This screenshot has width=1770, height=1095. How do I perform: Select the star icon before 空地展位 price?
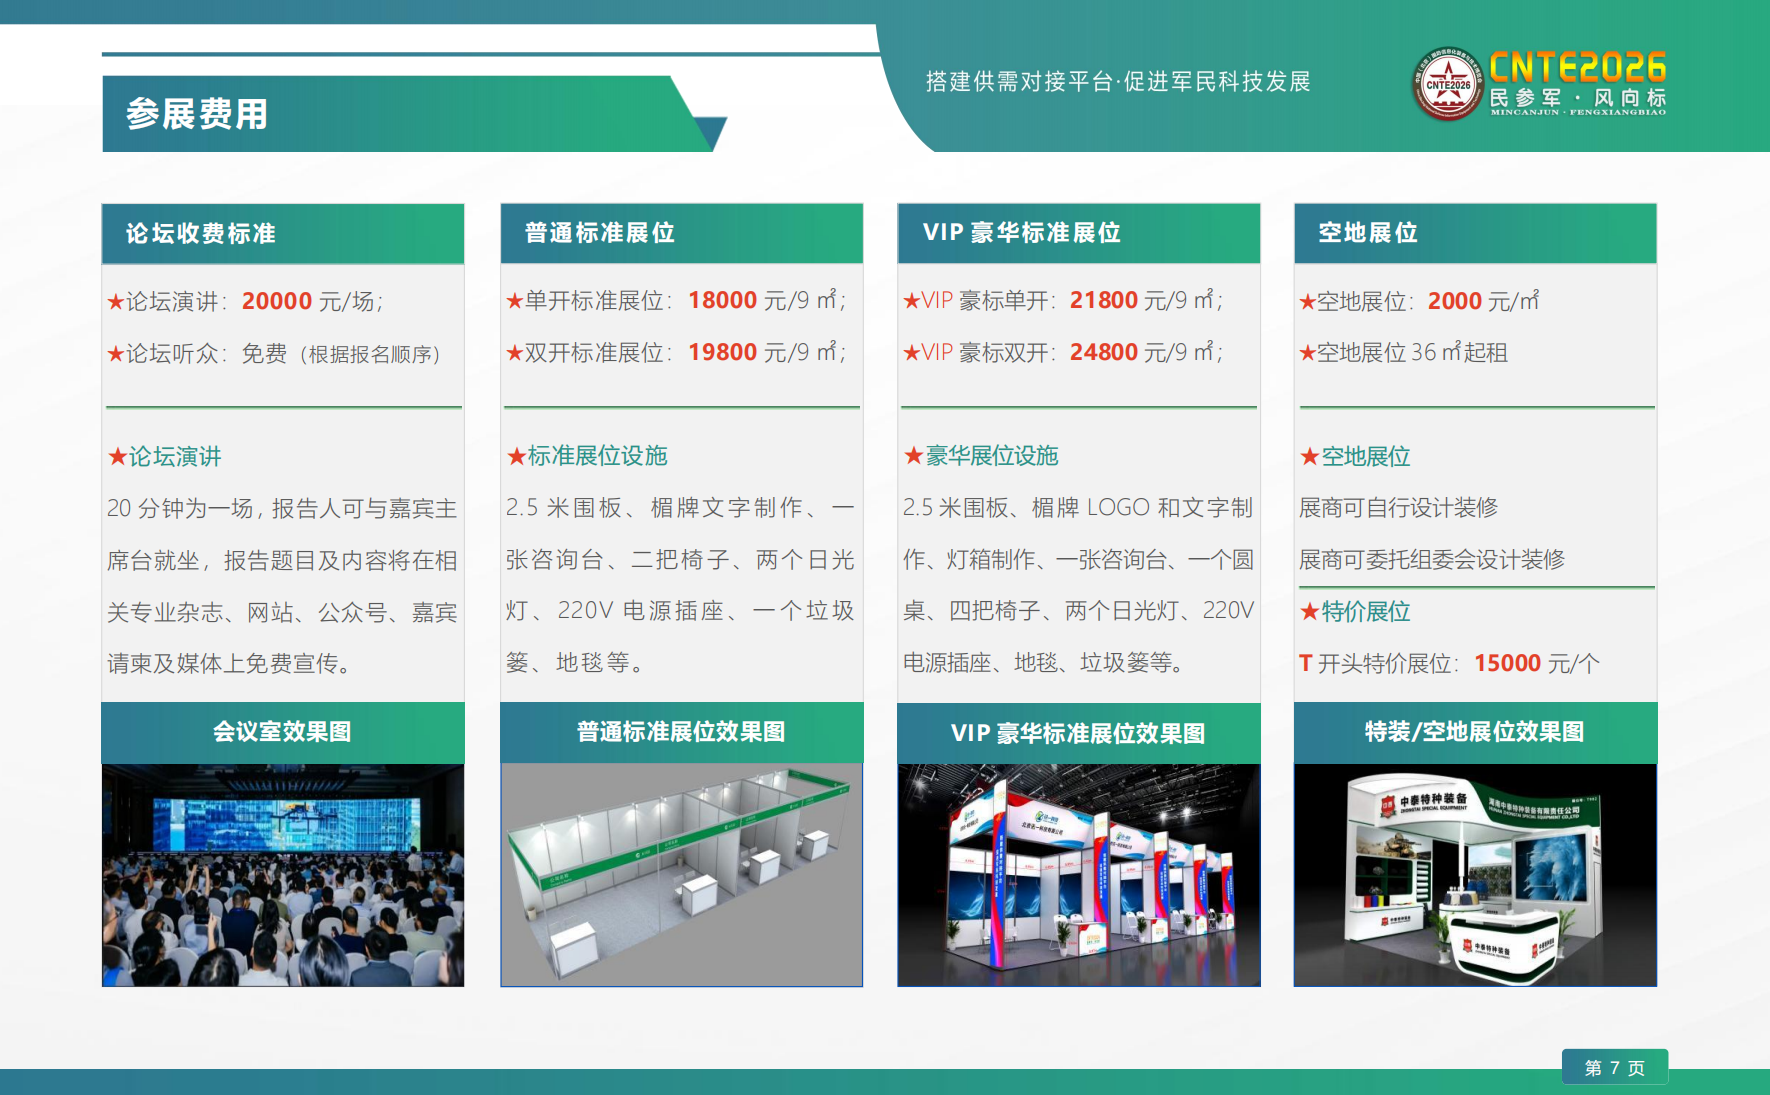(1307, 300)
